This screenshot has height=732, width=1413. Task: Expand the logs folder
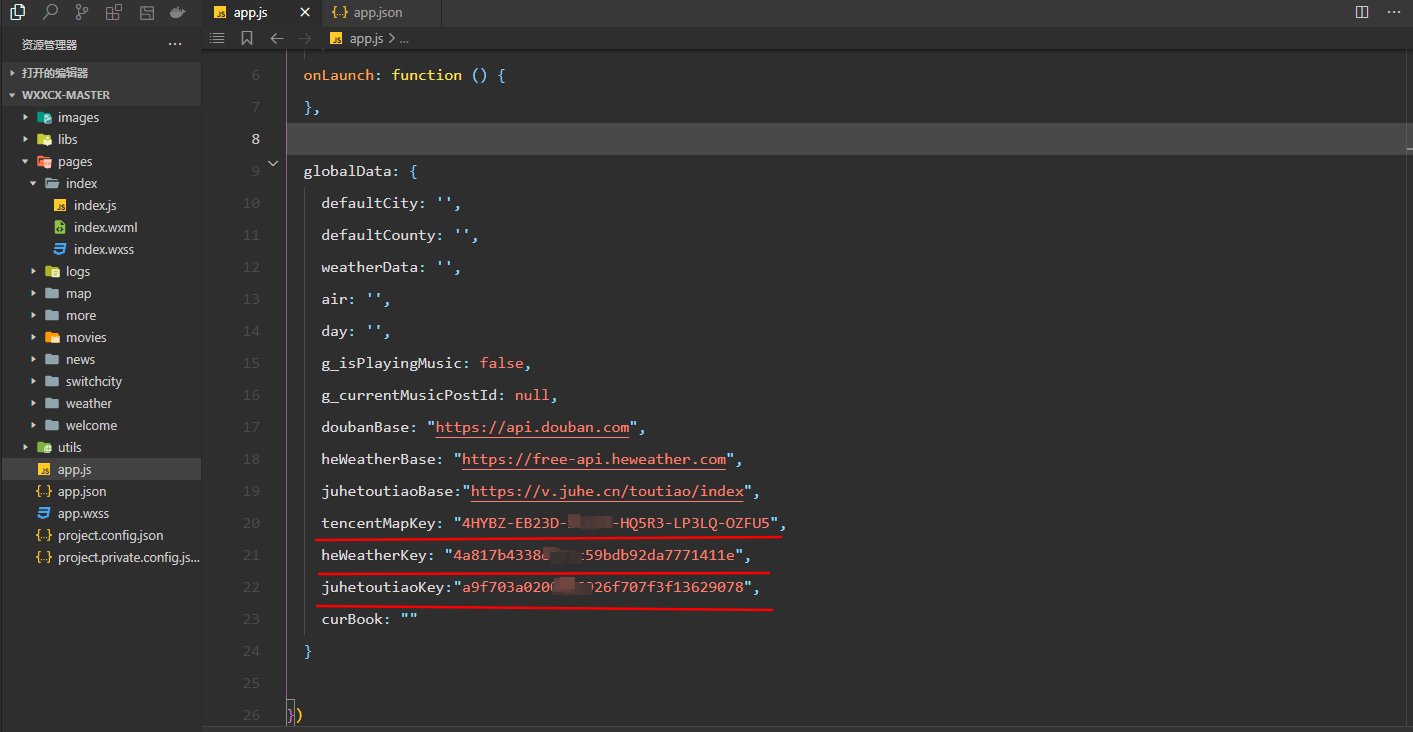pyautogui.click(x=100, y=271)
